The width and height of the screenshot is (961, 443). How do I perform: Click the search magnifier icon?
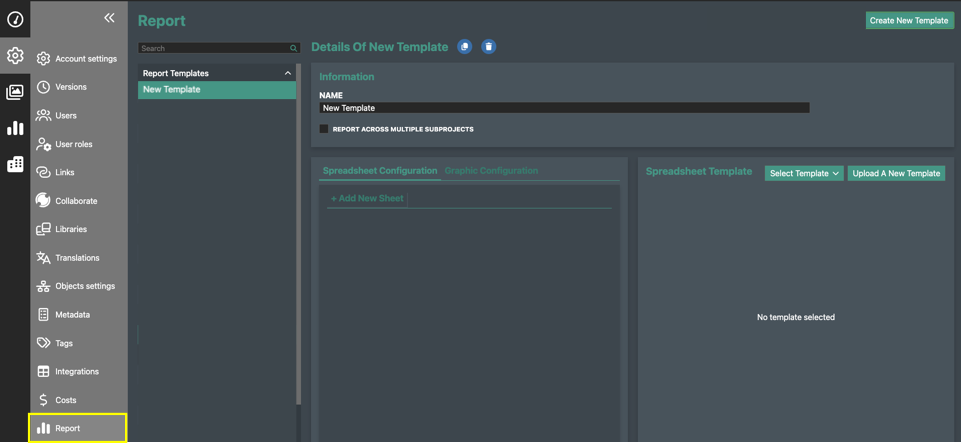tap(293, 48)
